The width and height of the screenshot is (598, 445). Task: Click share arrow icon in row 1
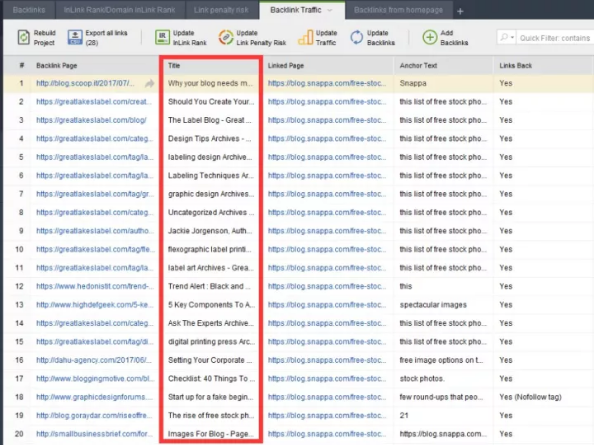150,84
